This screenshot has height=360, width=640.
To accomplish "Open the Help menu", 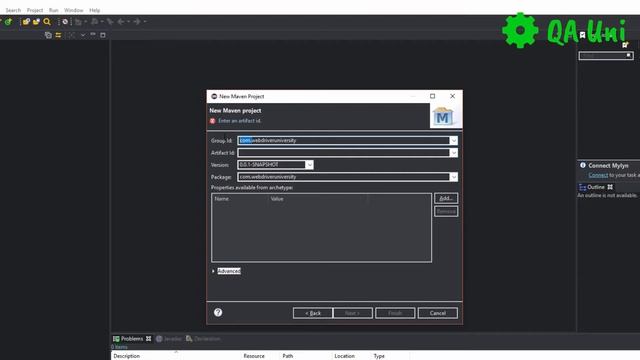I will pyautogui.click(x=95, y=10).
